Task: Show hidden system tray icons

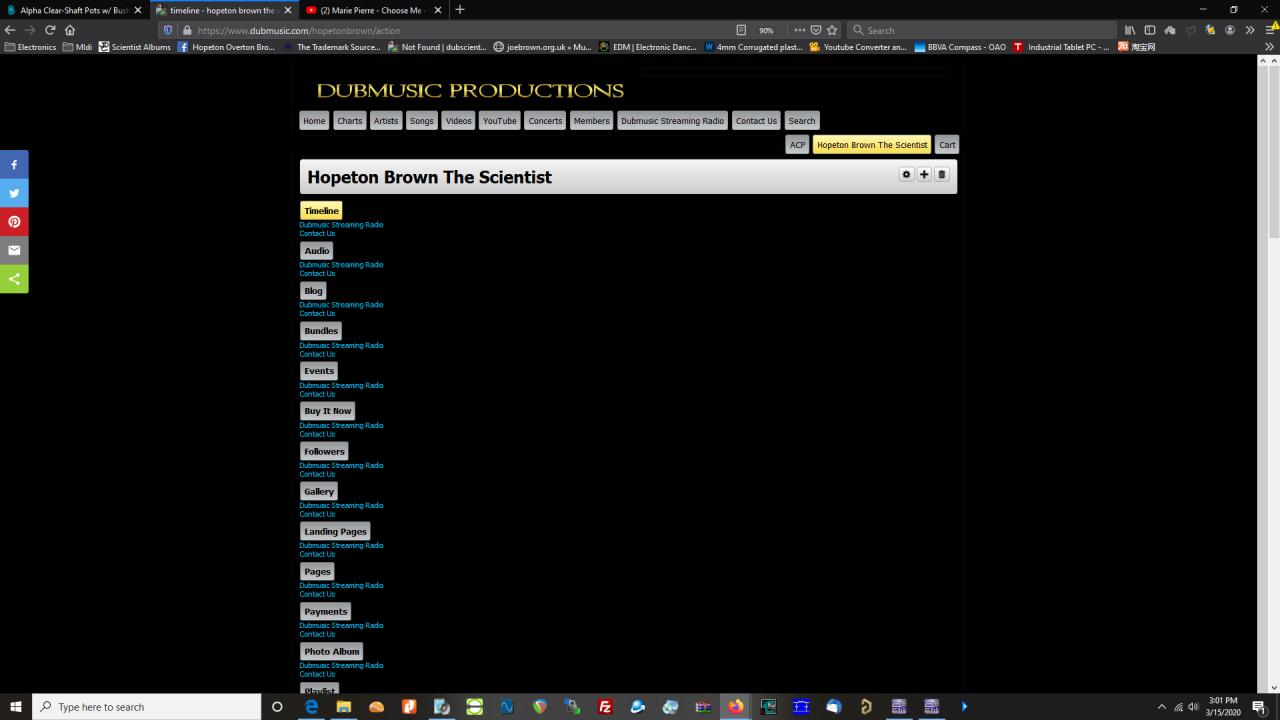Action: [x=1161, y=707]
